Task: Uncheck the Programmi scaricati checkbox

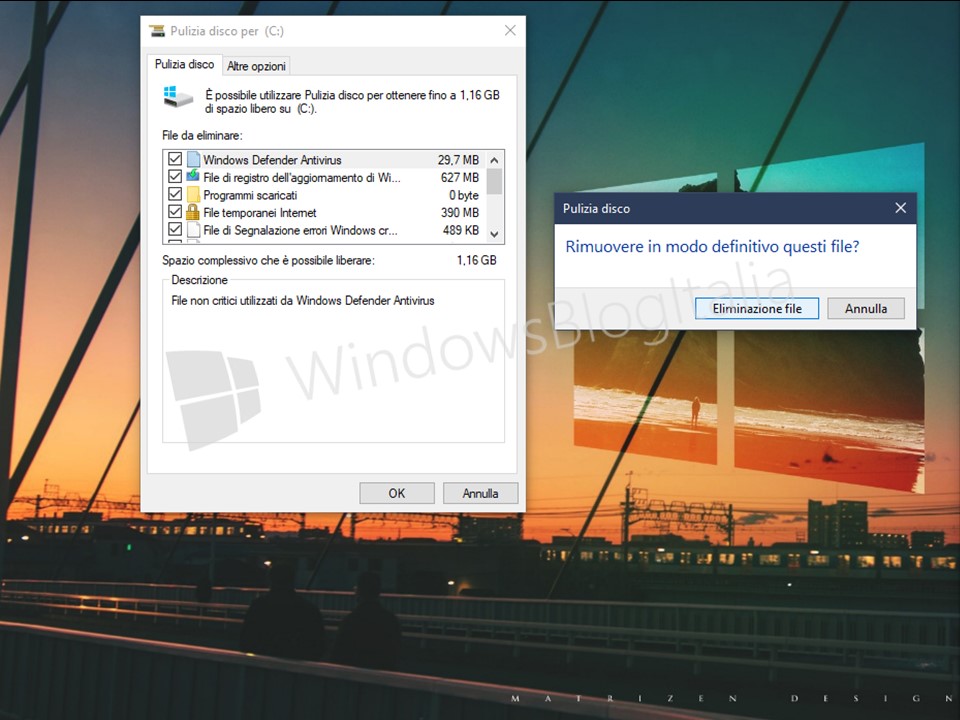Action: 176,195
